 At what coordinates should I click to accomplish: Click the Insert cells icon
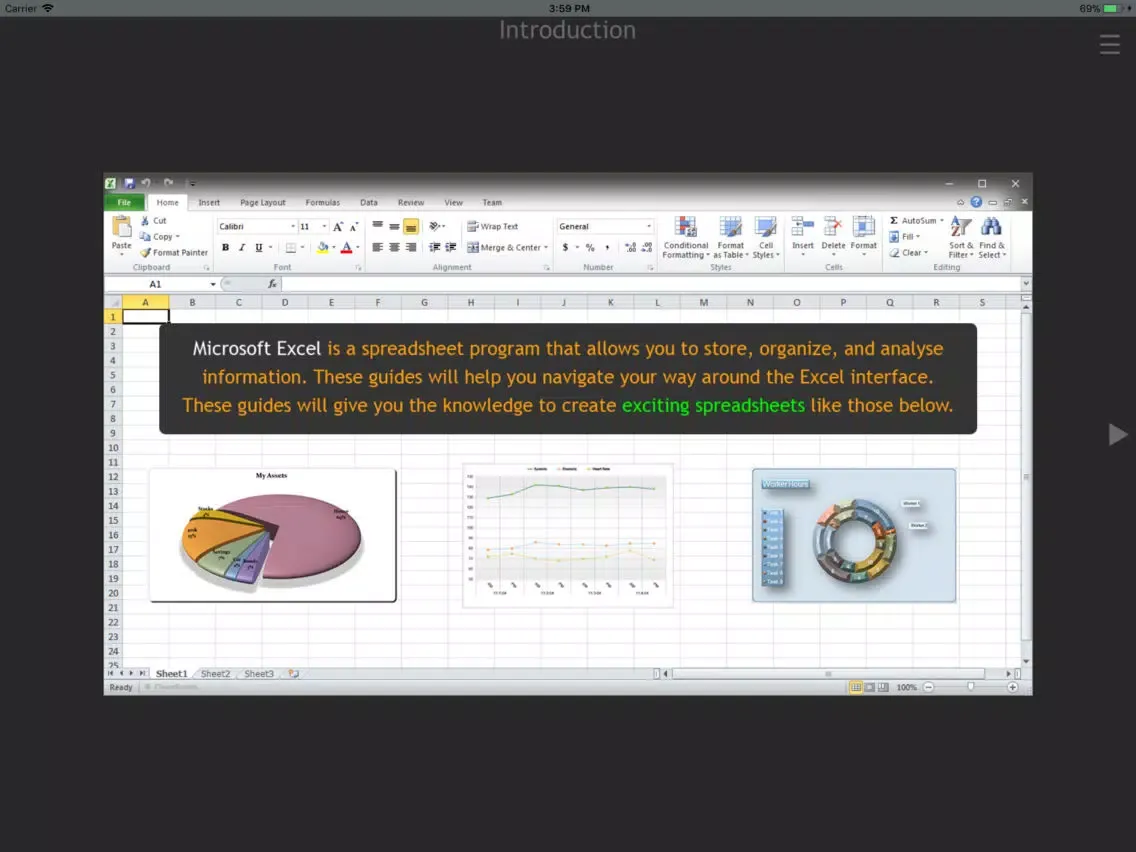coord(802,227)
